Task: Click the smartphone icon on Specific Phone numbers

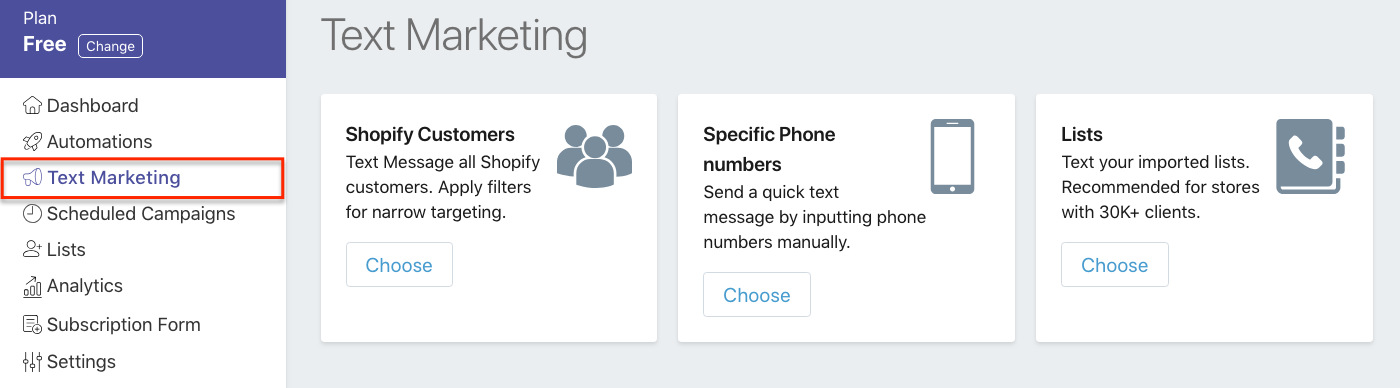Action: (952, 156)
